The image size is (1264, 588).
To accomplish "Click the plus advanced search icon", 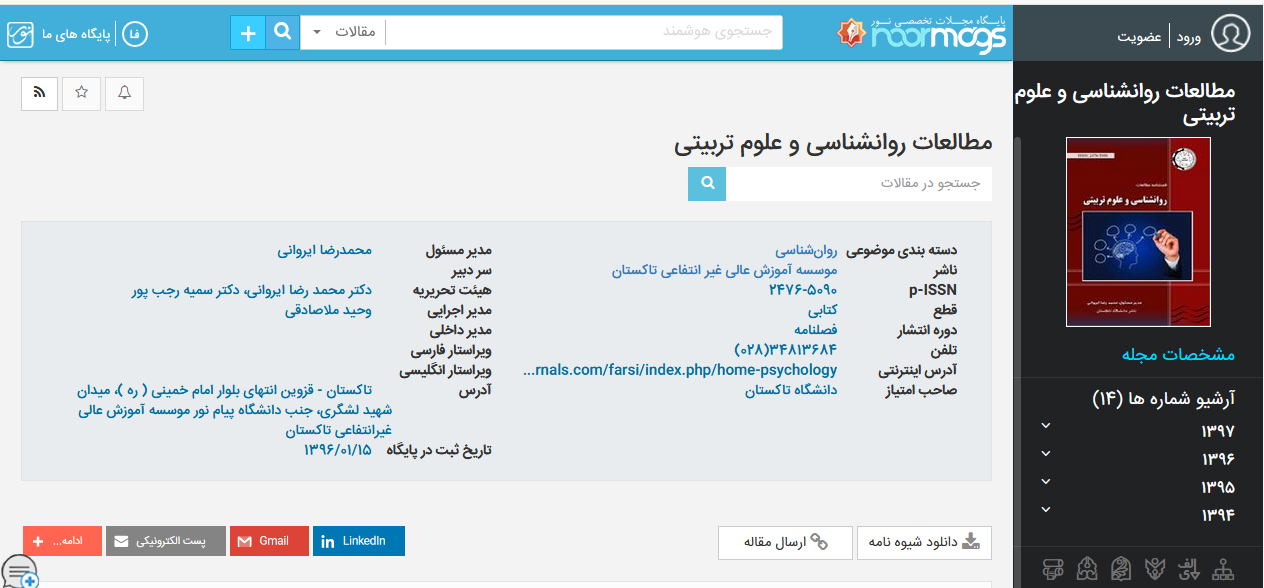I will [x=248, y=32].
